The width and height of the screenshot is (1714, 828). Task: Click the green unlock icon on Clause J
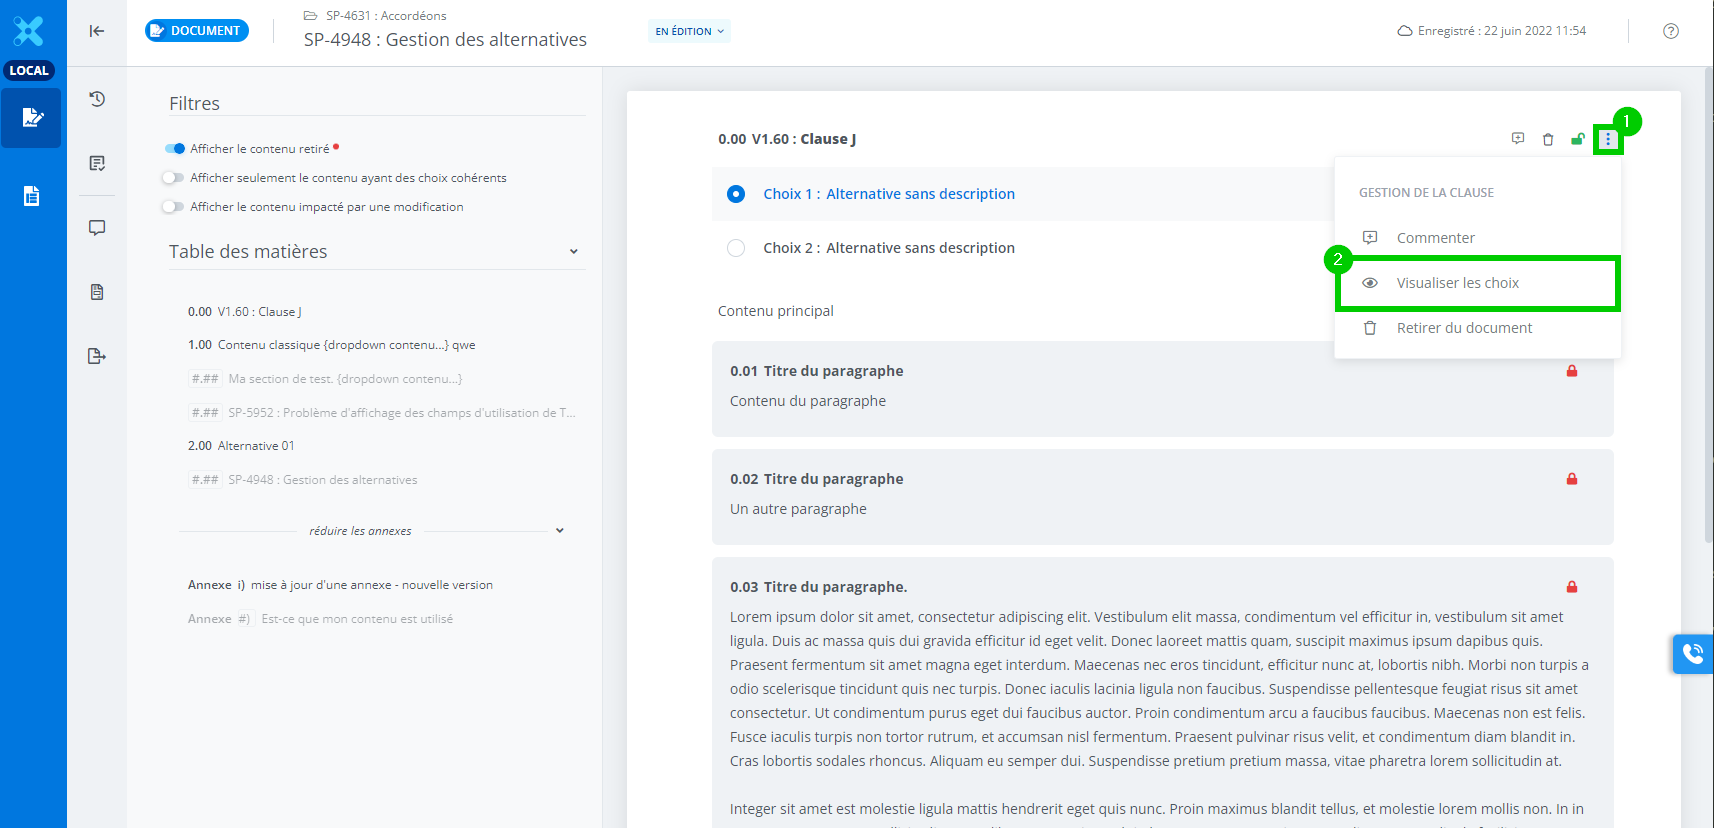point(1577,139)
